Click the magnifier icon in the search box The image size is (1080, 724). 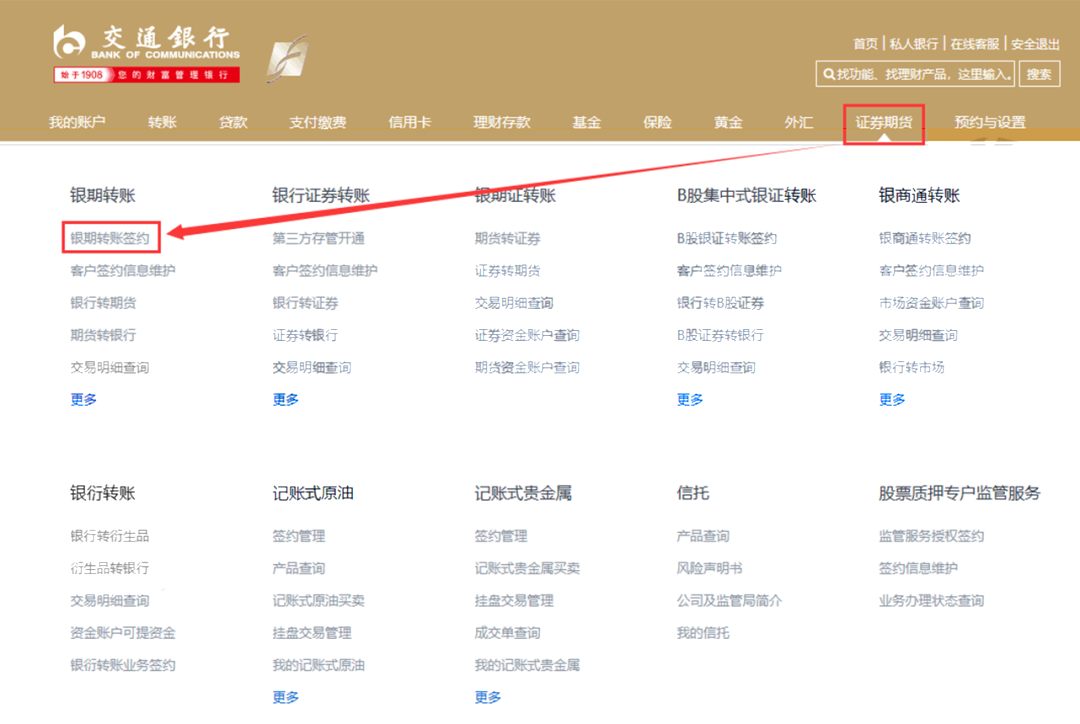(830, 74)
